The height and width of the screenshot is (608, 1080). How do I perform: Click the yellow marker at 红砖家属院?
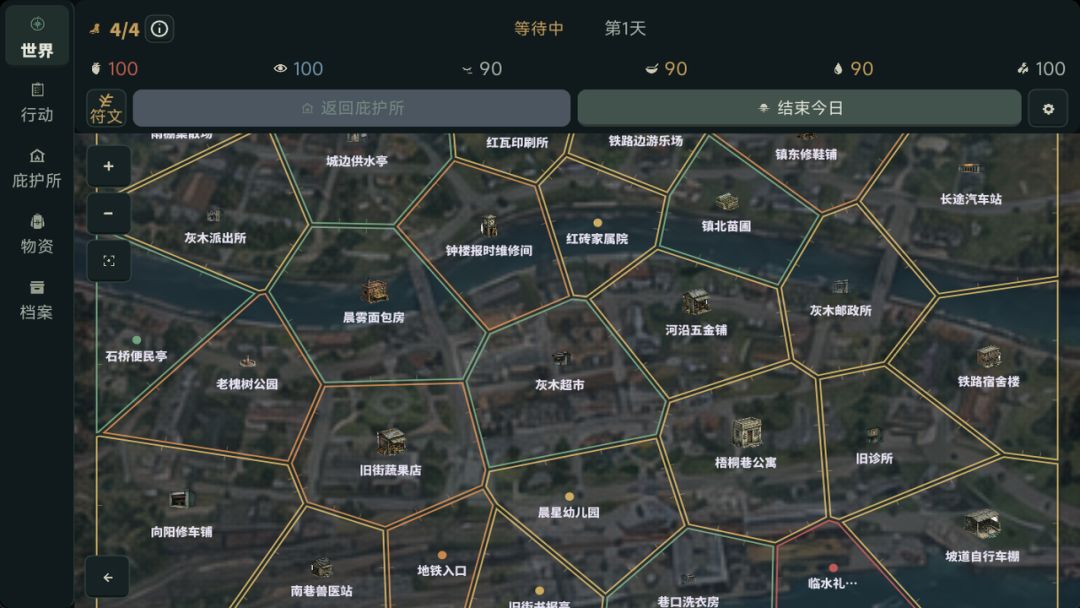point(597,223)
